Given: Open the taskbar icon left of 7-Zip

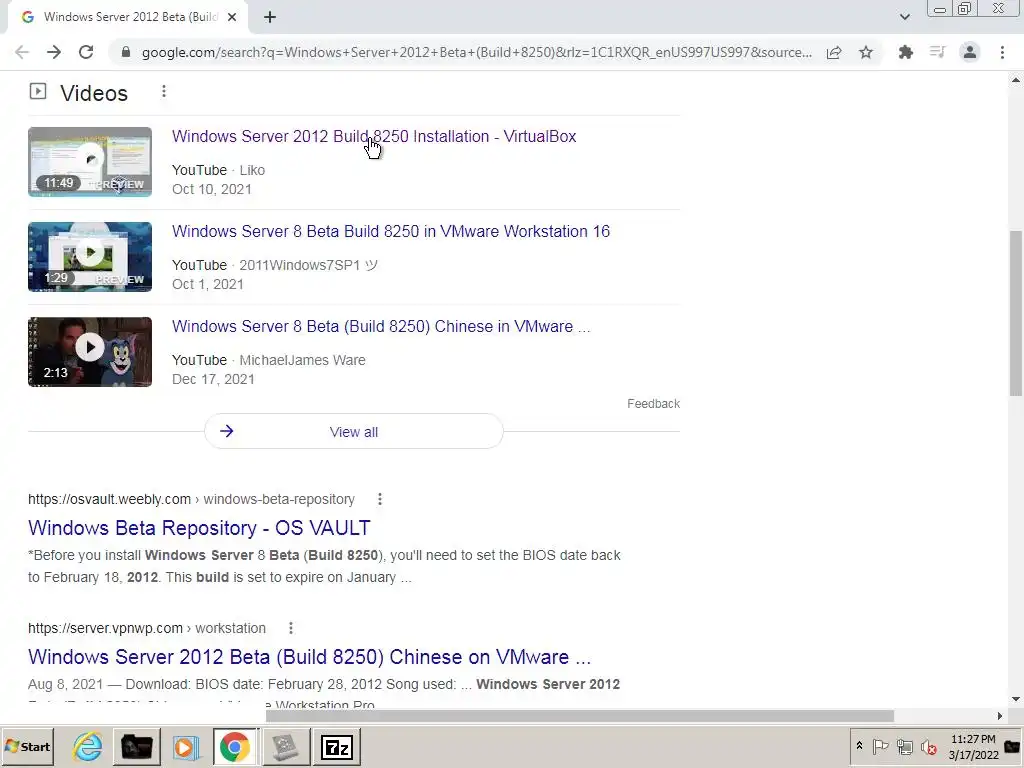Looking at the screenshot, I should tap(285, 746).
